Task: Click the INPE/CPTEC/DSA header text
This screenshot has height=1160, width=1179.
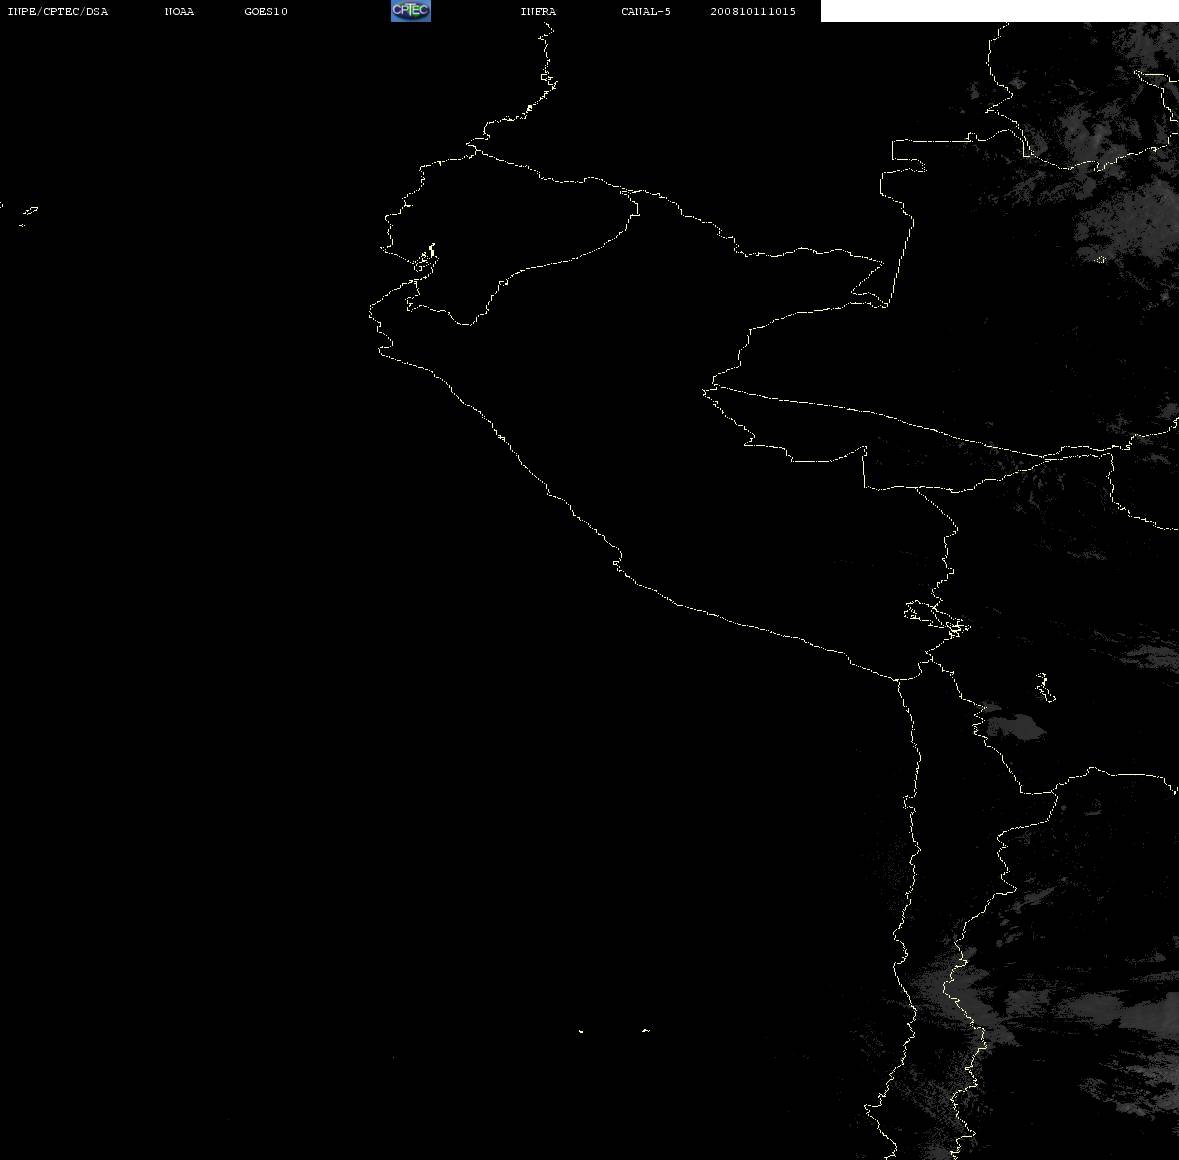Action: [x=57, y=11]
